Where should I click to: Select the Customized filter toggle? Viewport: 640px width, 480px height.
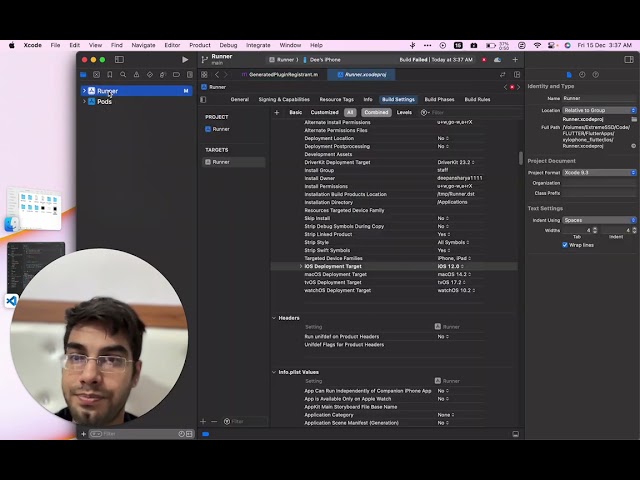(x=324, y=113)
